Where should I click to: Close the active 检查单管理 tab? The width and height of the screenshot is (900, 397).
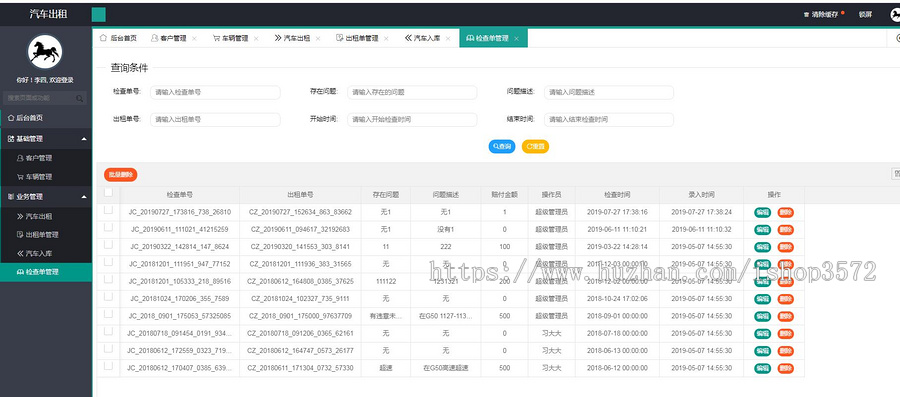pyautogui.click(x=517, y=38)
